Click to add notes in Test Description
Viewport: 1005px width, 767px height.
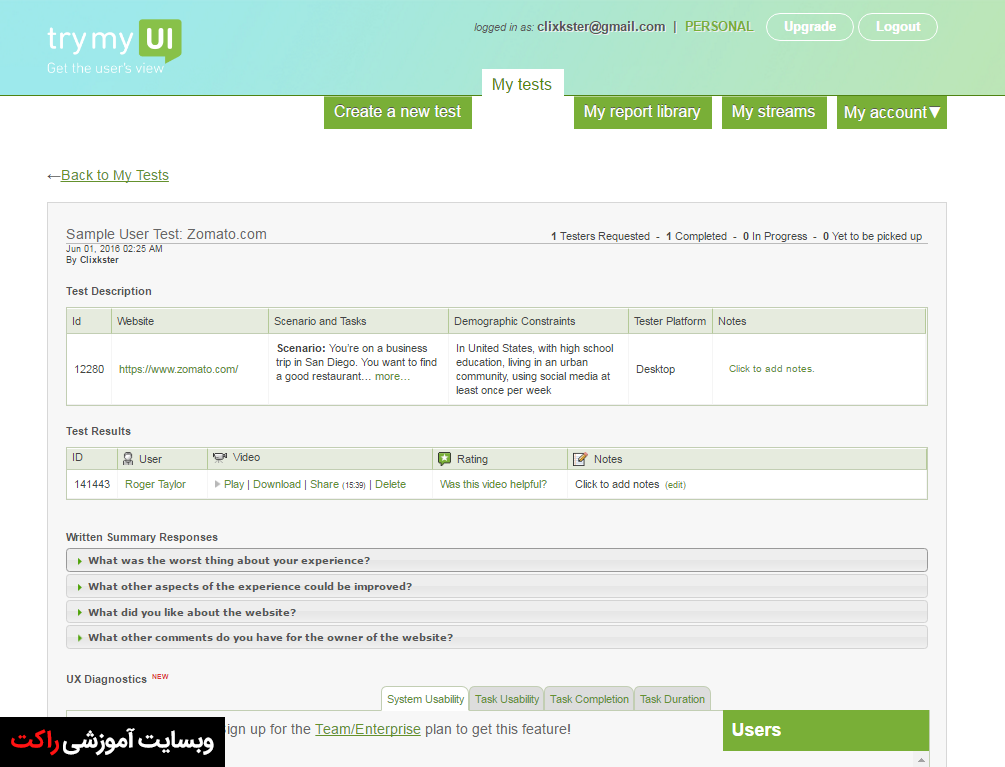tap(771, 369)
